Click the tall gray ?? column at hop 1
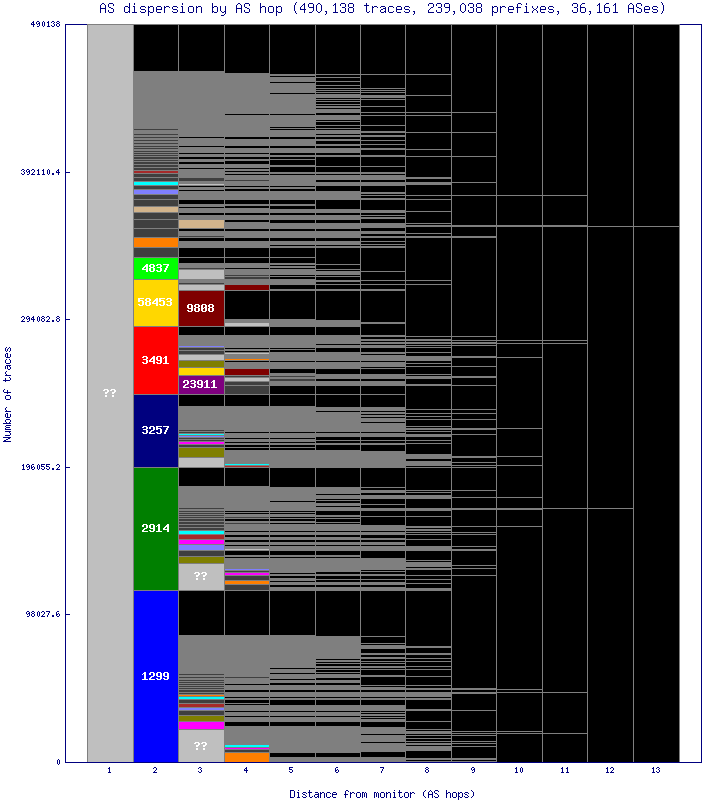 coord(110,393)
